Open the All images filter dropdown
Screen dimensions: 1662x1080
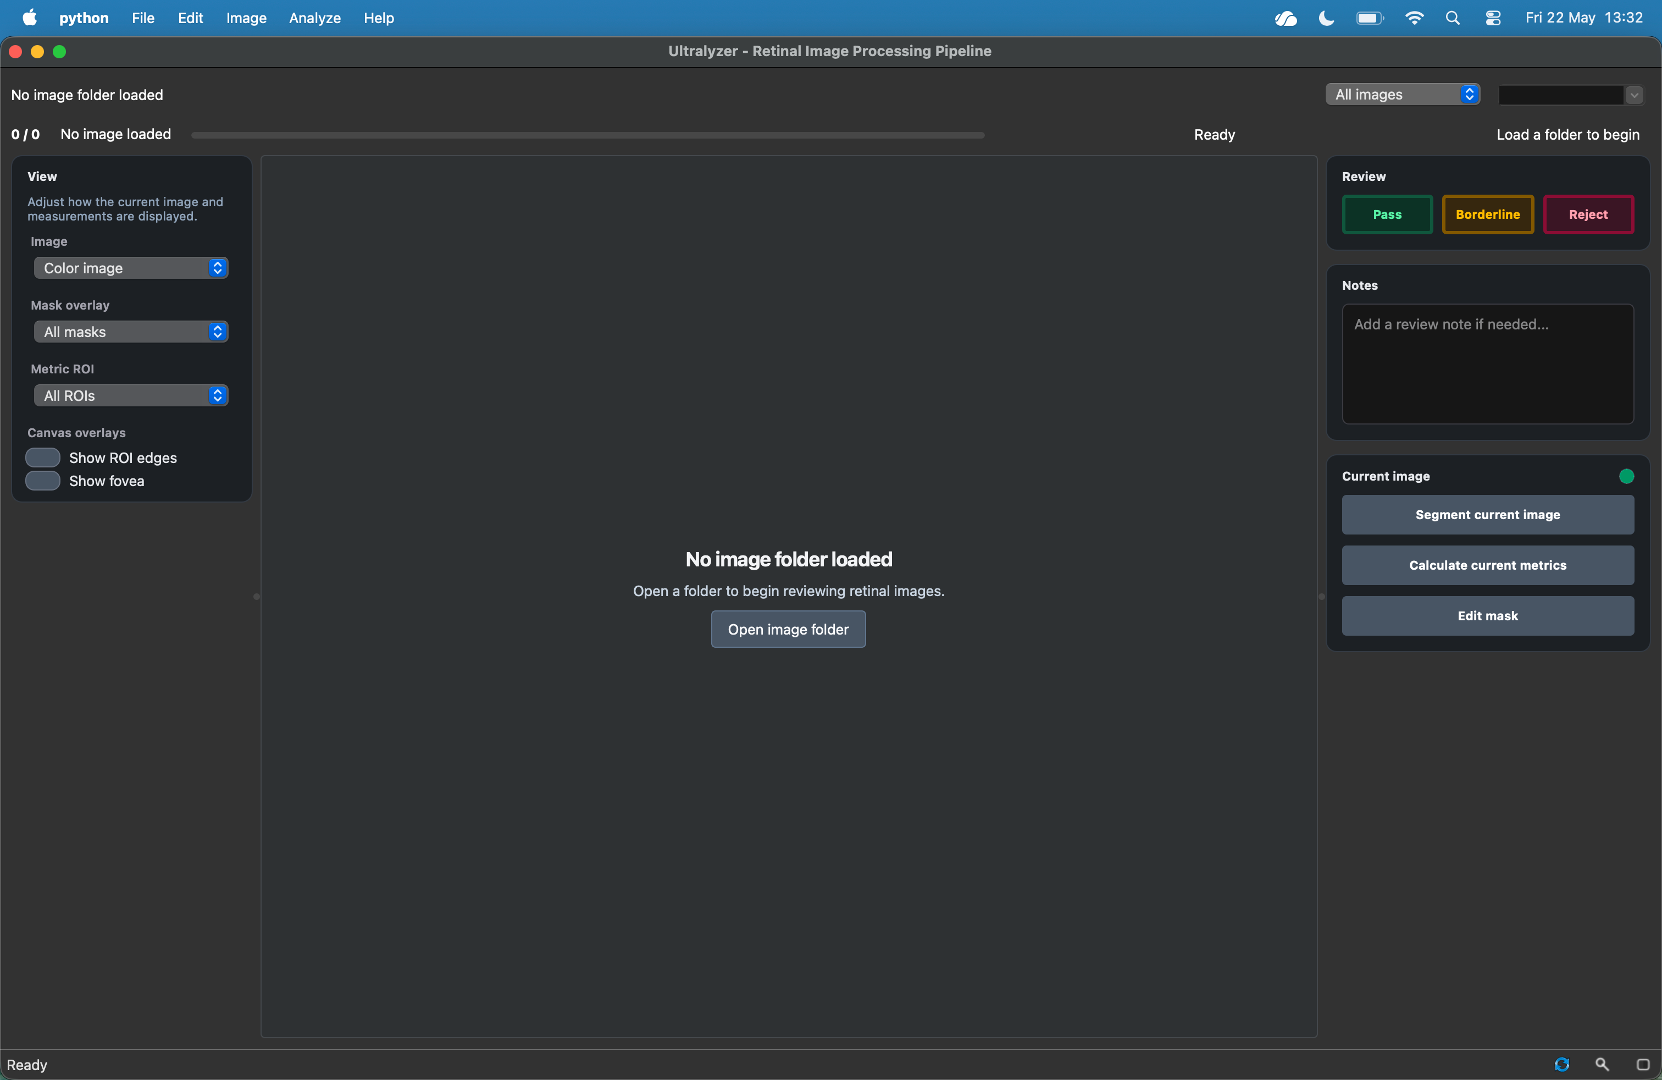pyautogui.click(x=1403, y=94)
